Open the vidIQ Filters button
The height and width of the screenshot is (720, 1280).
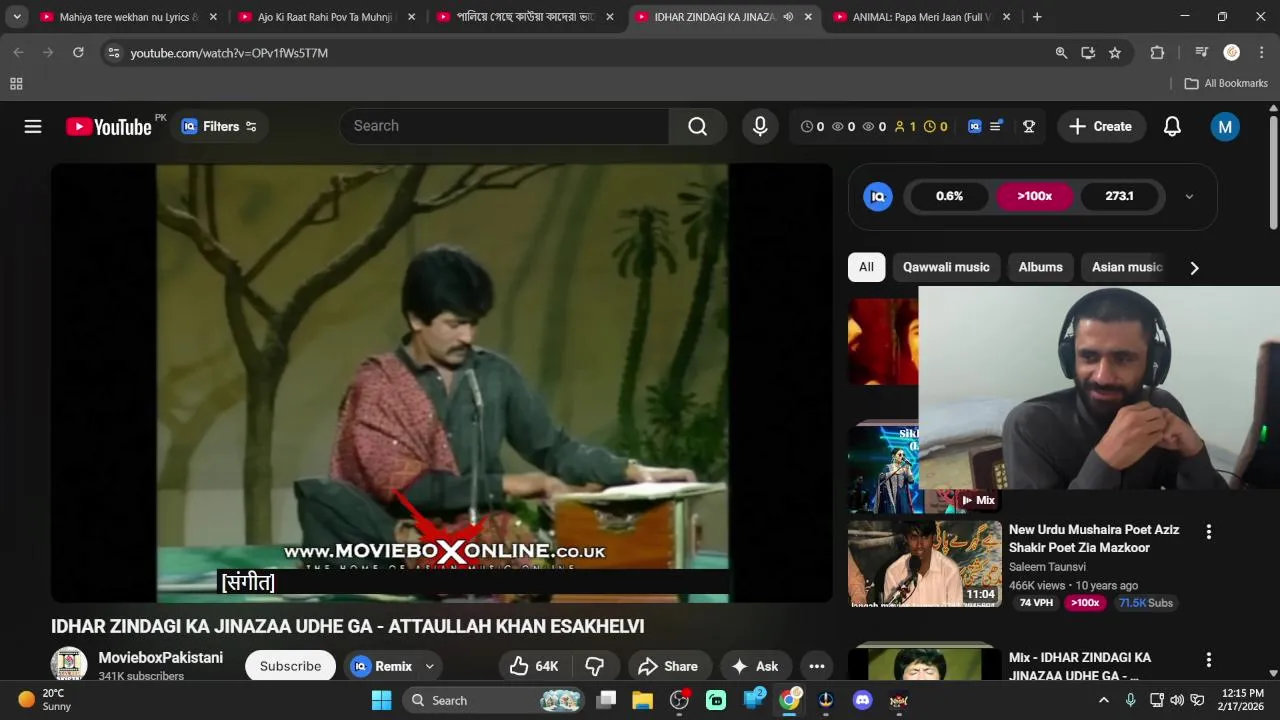pos(219,126)
